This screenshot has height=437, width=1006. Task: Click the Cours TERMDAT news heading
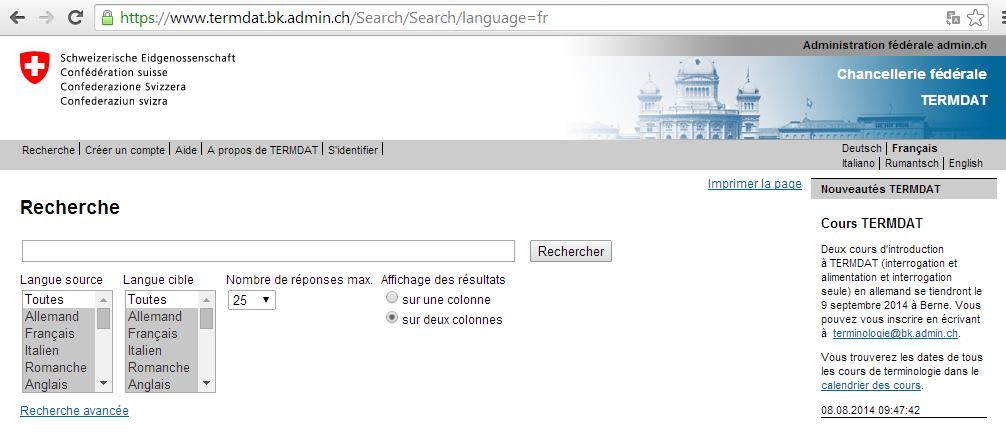pyautogui.click(x=871, y=224)
